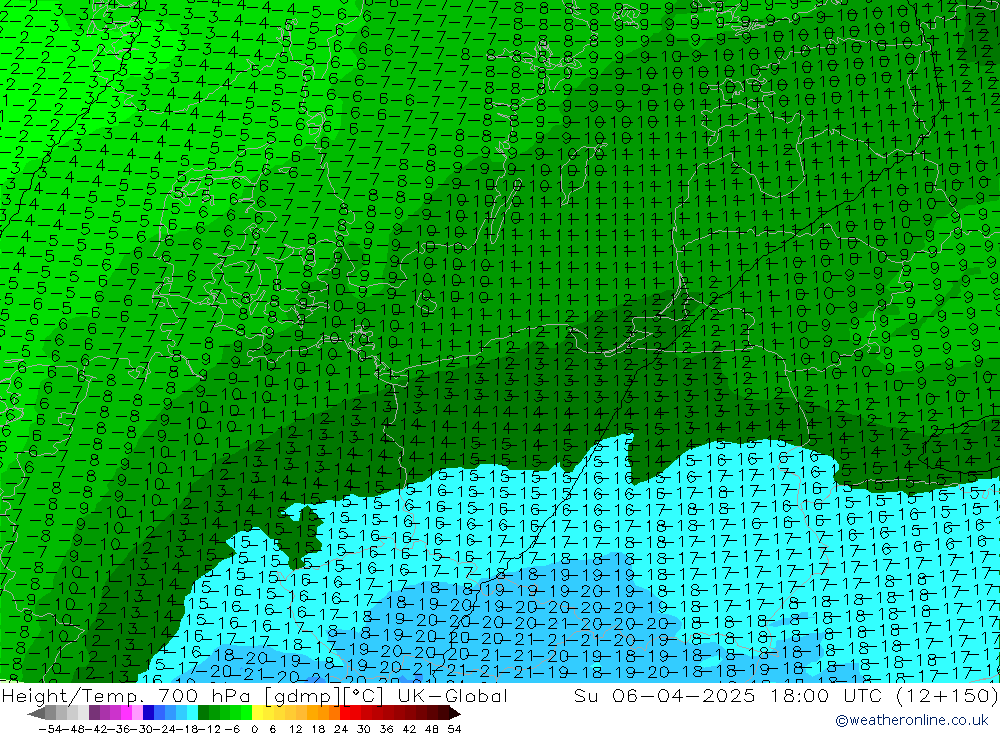Click the '18:00 UTC' time label
This screenshot has width=1000, height=733.
[x=826, y=696]
